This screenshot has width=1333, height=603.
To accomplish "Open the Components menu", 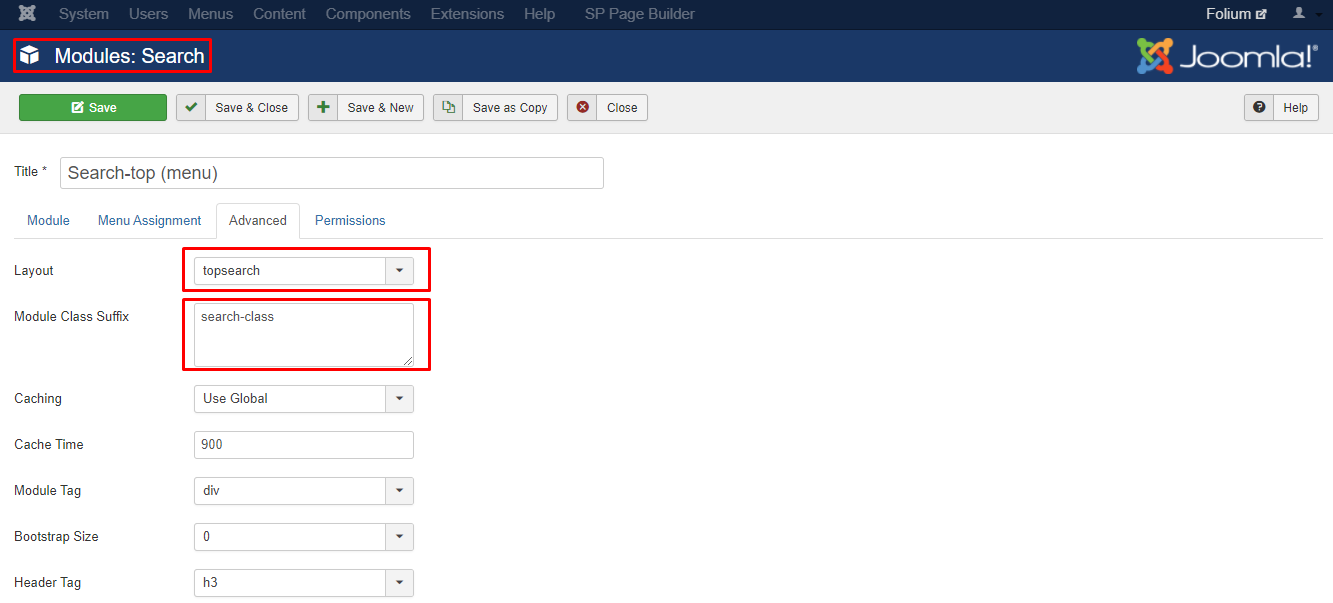I will click(x=368, y=14).
